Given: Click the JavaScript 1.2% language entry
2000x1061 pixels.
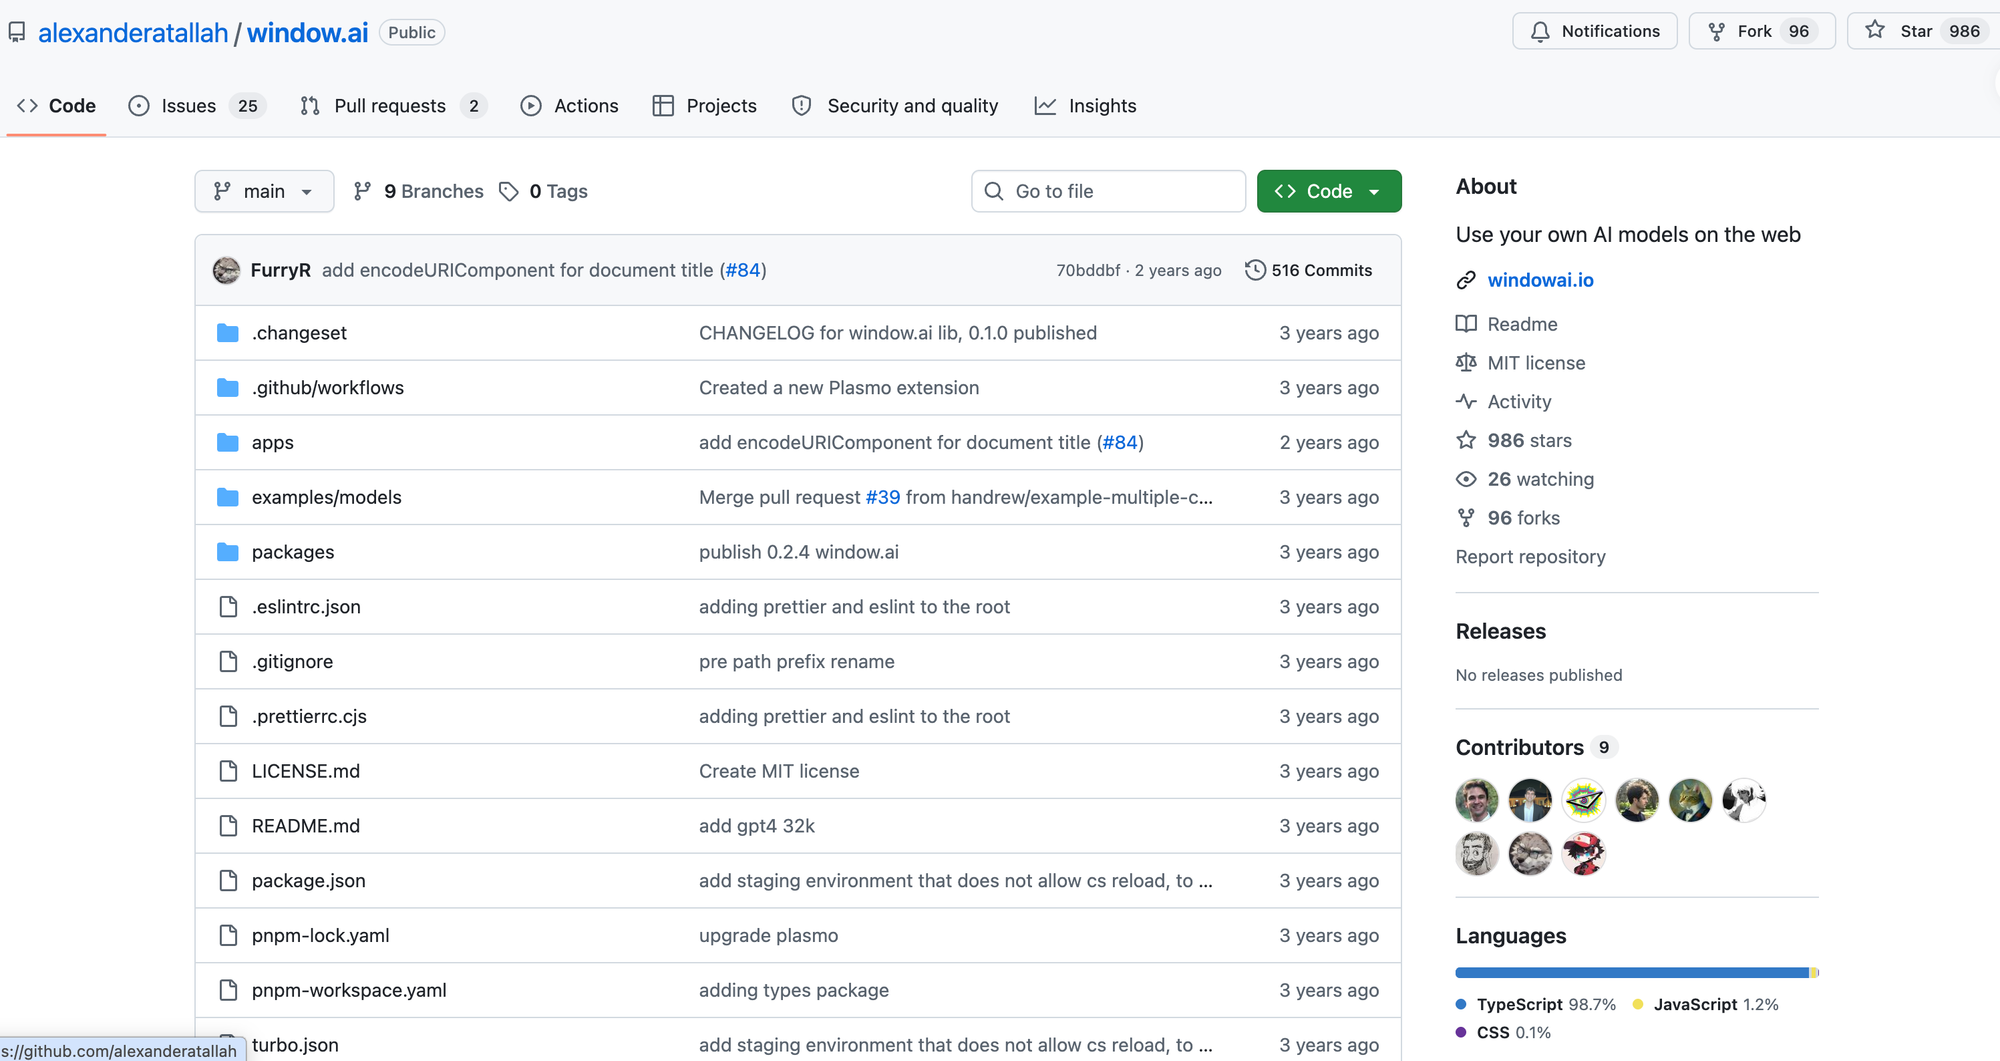Looking at the screenshot, I should pyautogui.click(x=1705, y=1005).
